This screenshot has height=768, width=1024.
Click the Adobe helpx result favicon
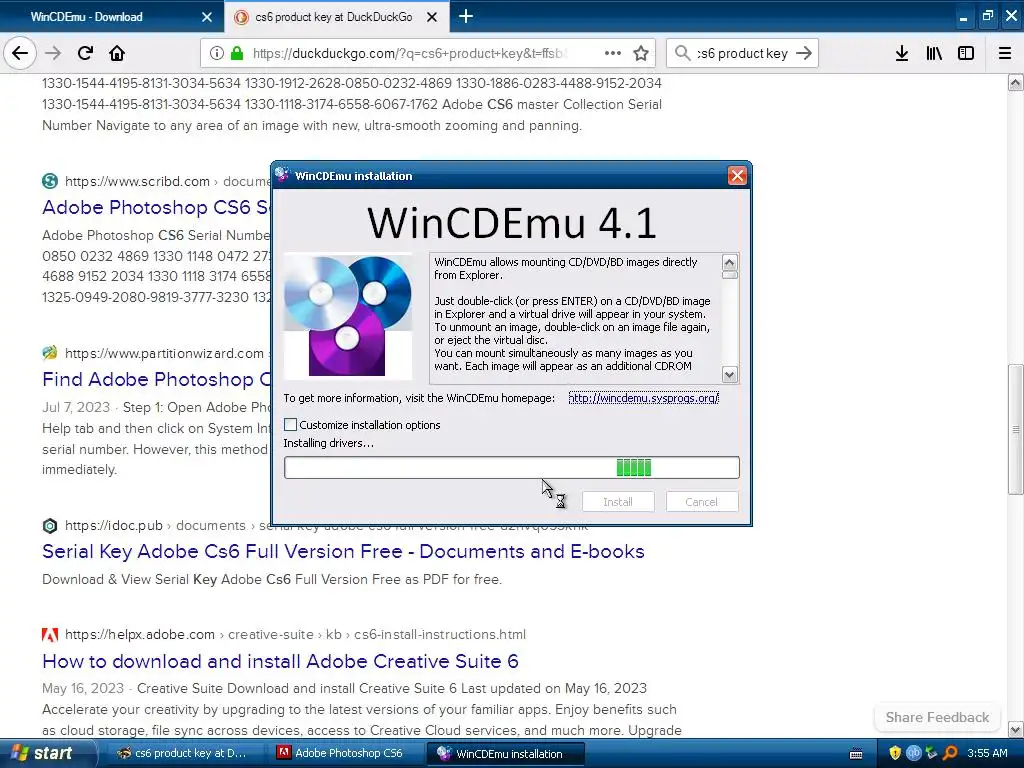[x=50, y=634]
